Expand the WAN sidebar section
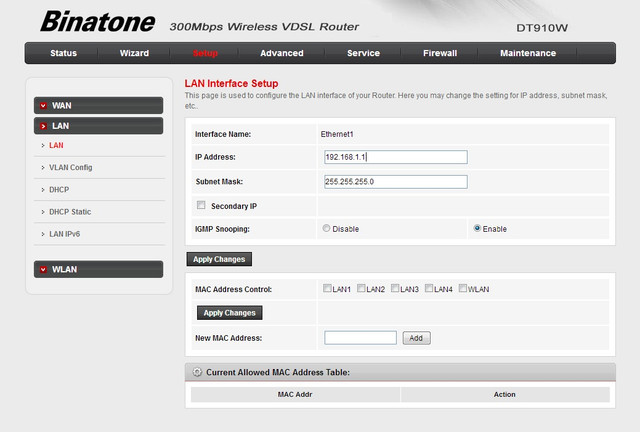The height and width of the screenshot is (432, 640). [98, 106]
